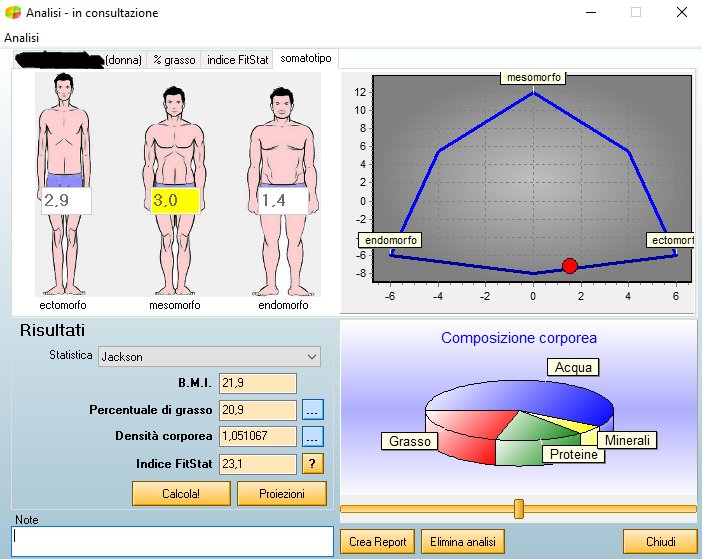Open Proiezioni button

coord(282,494)
